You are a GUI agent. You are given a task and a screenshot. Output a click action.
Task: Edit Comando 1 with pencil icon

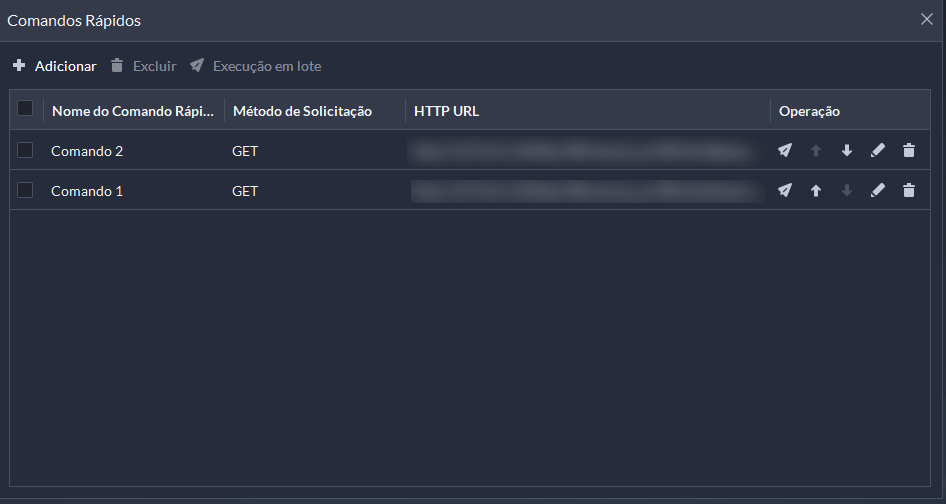[878, 191]
